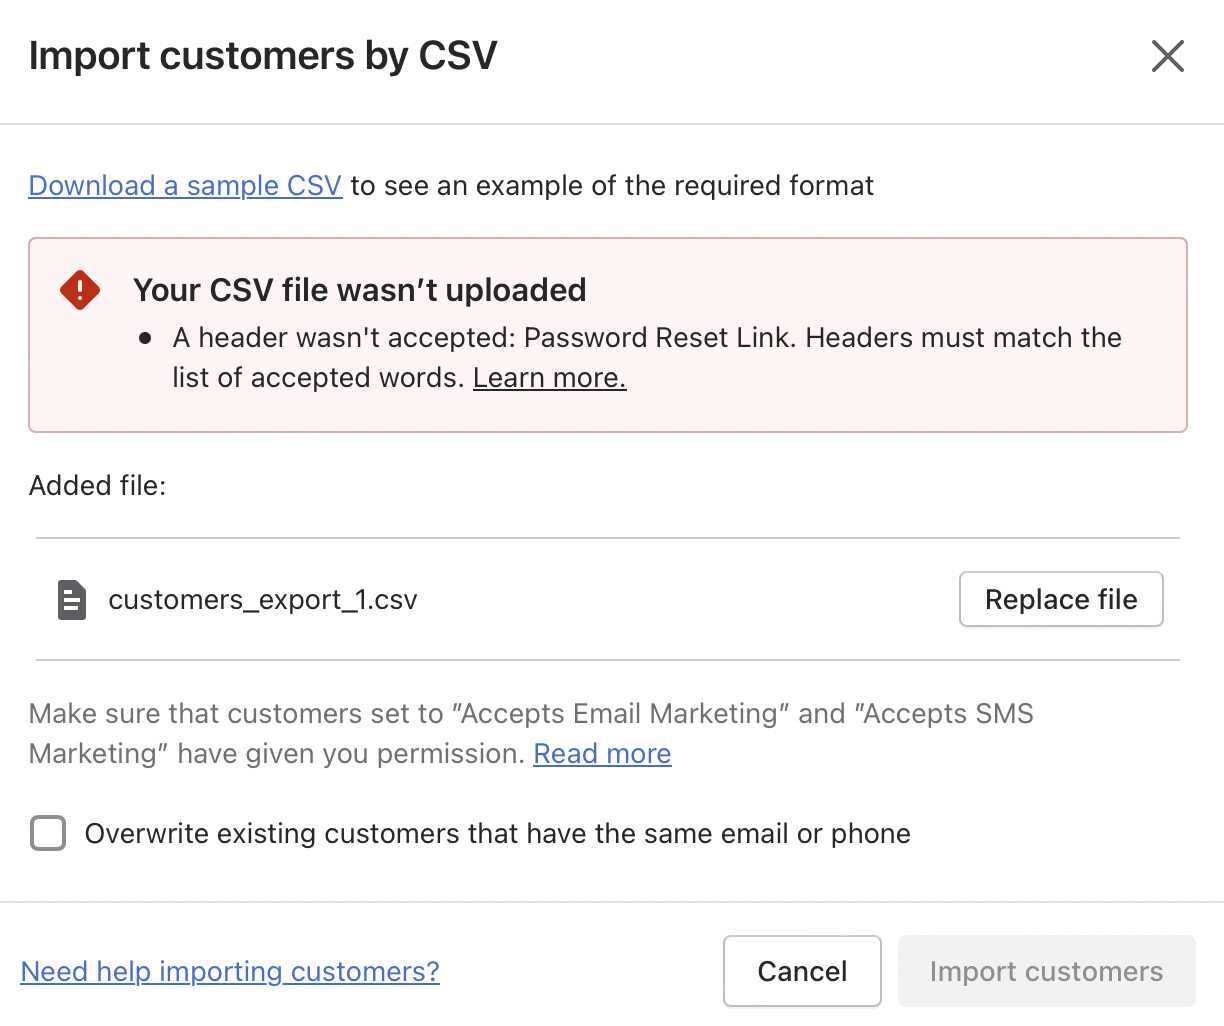Click the Password Reset Link error message
Image resolution: width=1224 pixels, height=1026 pixels.
coord(646,338)
